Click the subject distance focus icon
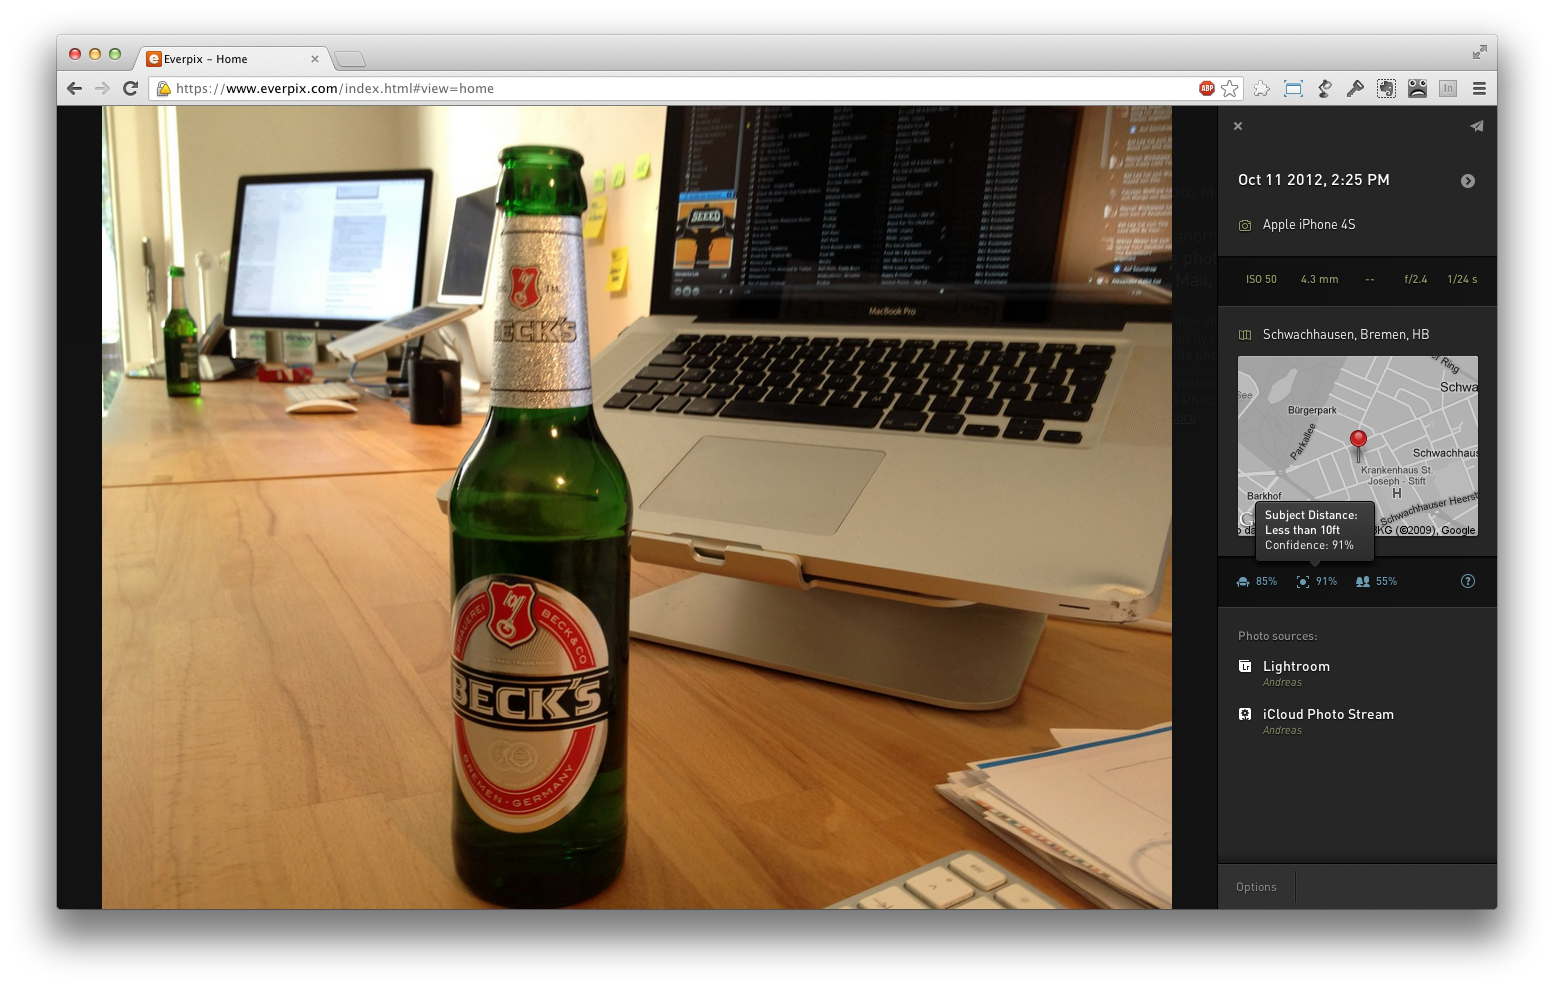Image resolution: width=1554 pixels, height=988 pixels. (x=1303, y=581)
